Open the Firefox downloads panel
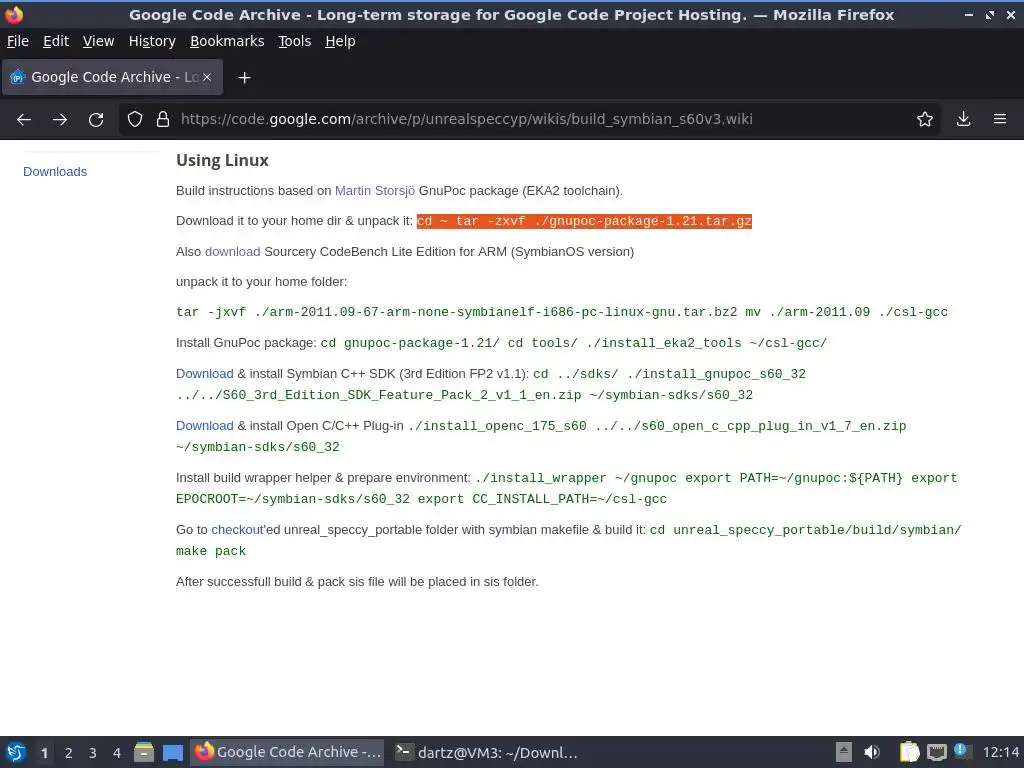This screenshot has width=1024, height=768. point(963,119)
